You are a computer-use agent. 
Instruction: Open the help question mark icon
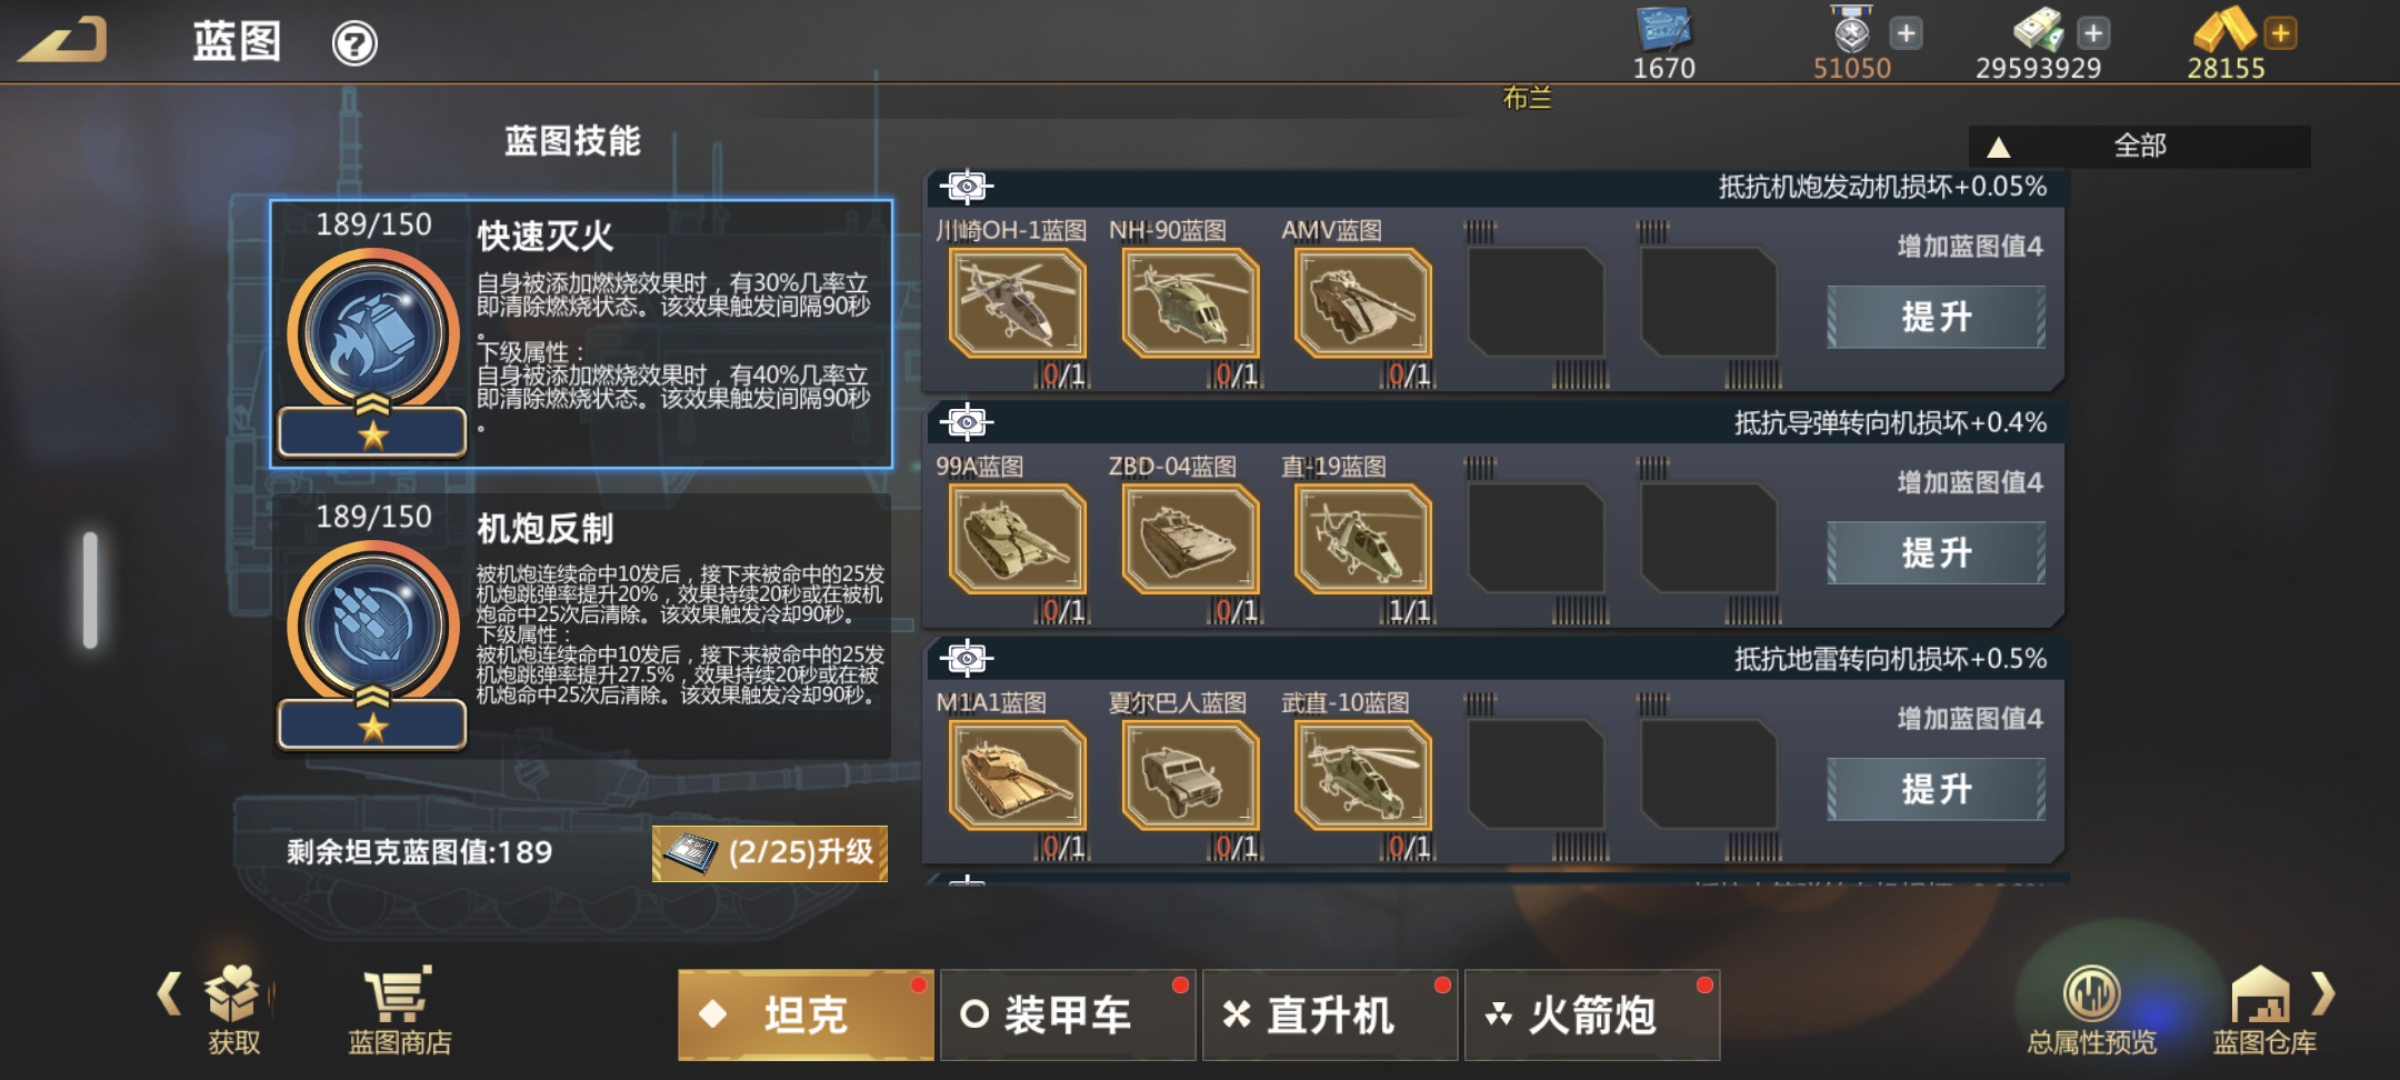(x=354, y=44)
